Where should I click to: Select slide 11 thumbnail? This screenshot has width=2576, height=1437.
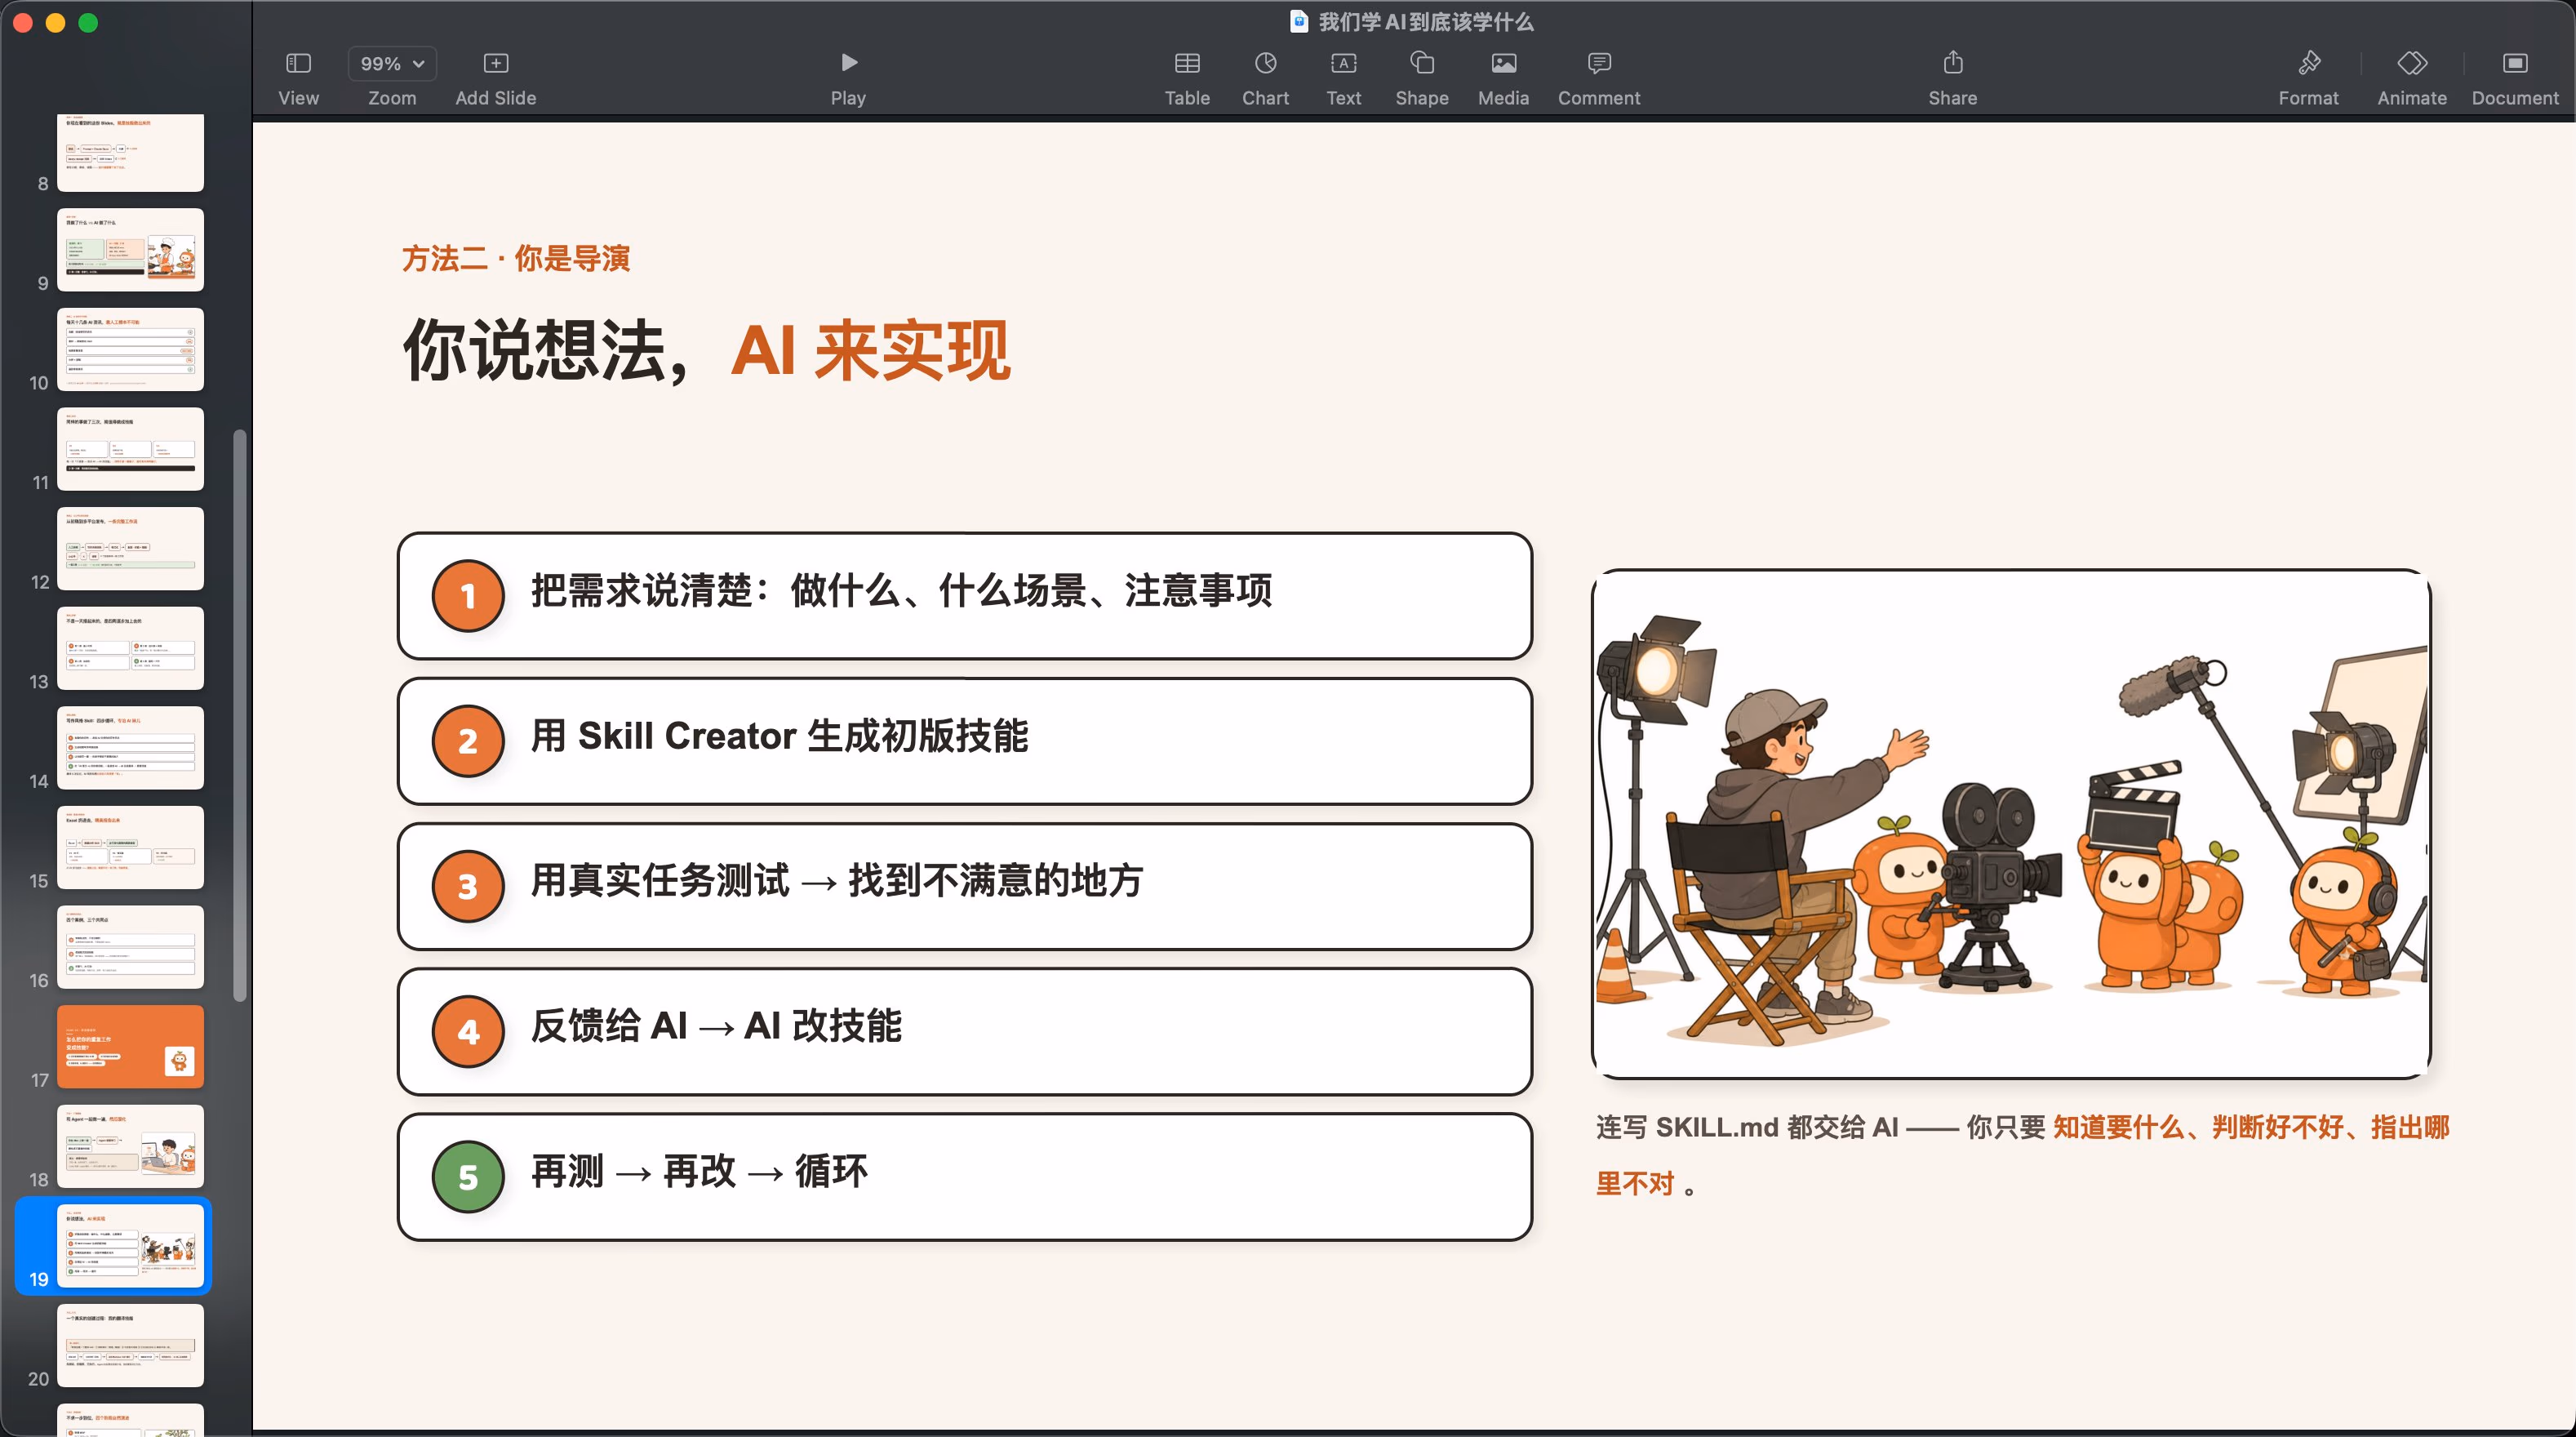pos(130,449)
